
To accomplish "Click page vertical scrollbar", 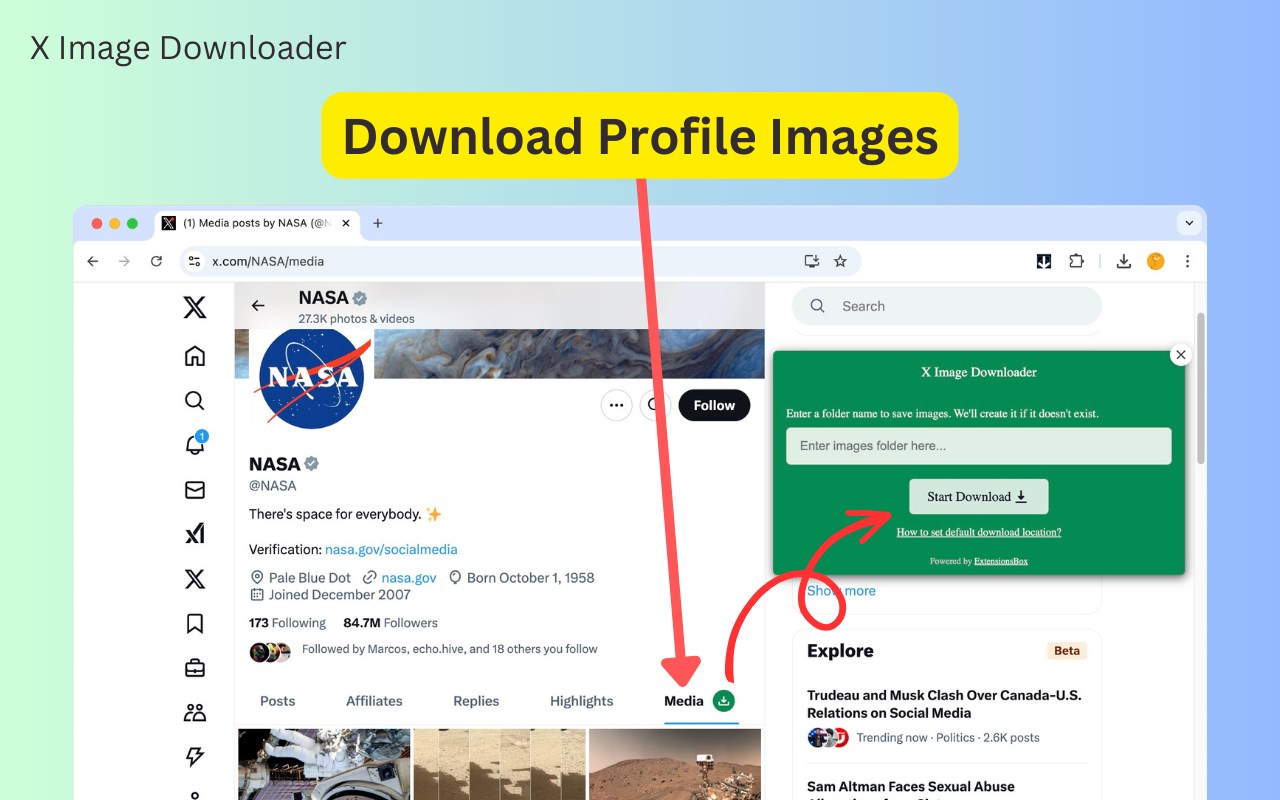I will [1201, 388].
